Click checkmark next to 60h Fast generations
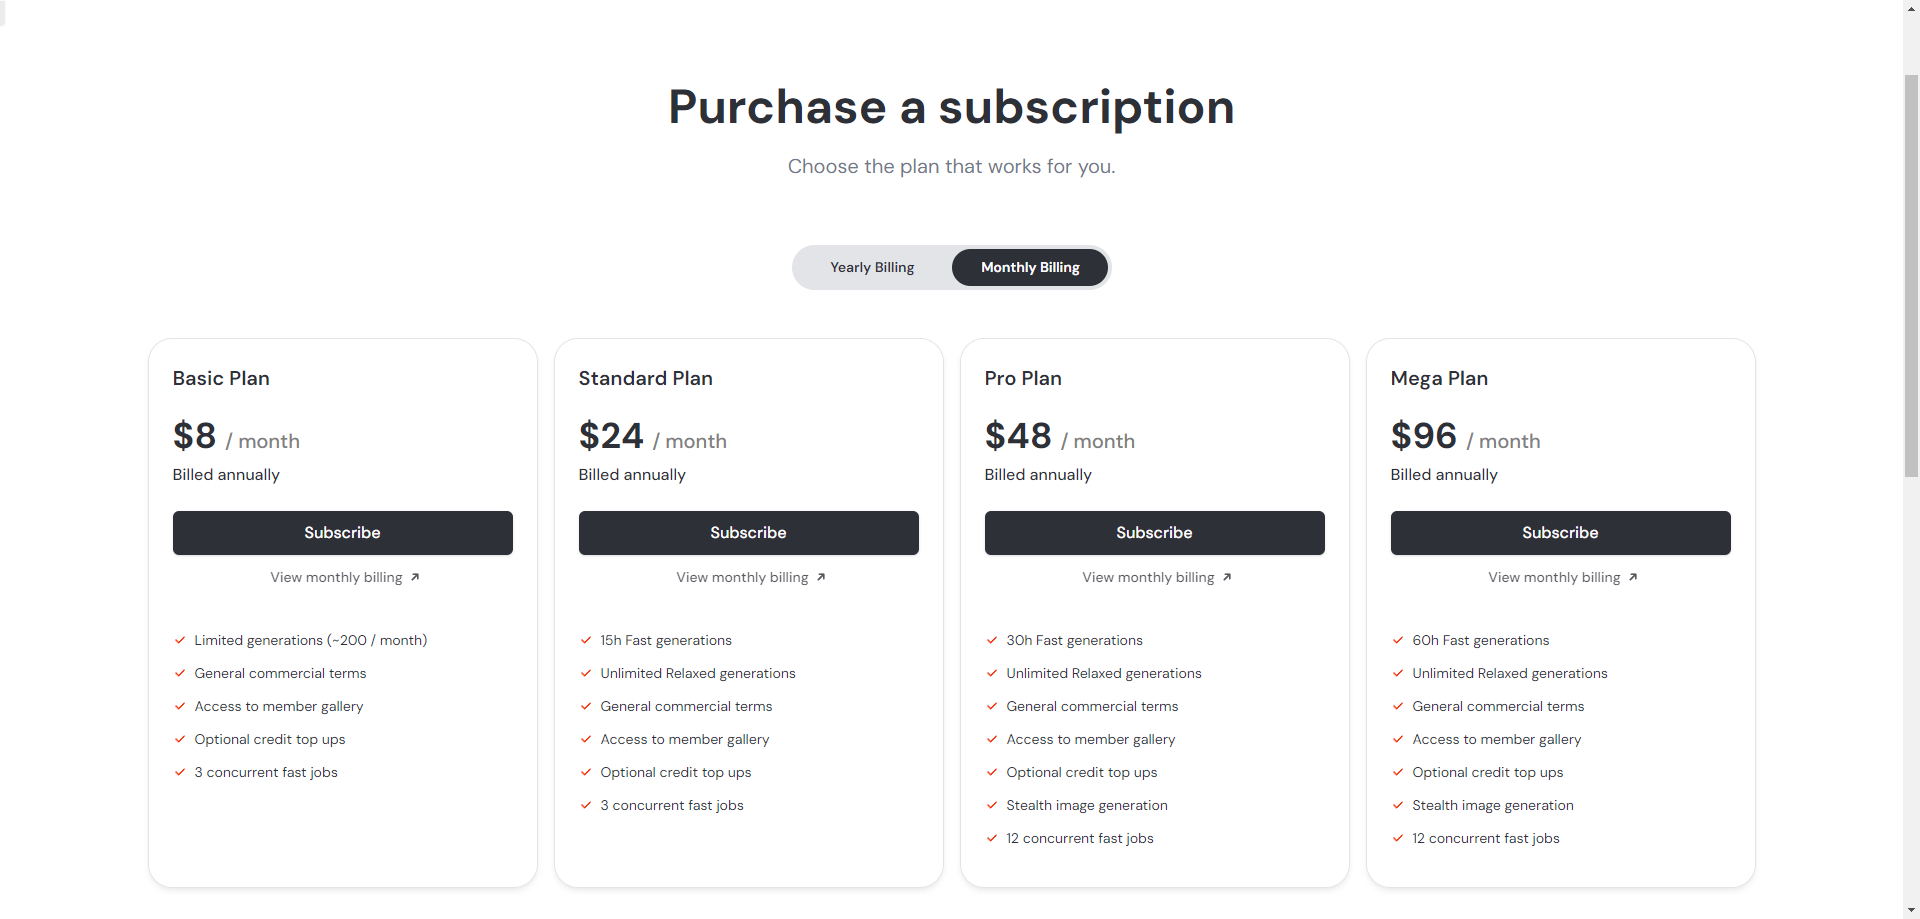The height and width of the screenshot is (919, 1920). pyautogui.click(x=1398, y=641)
